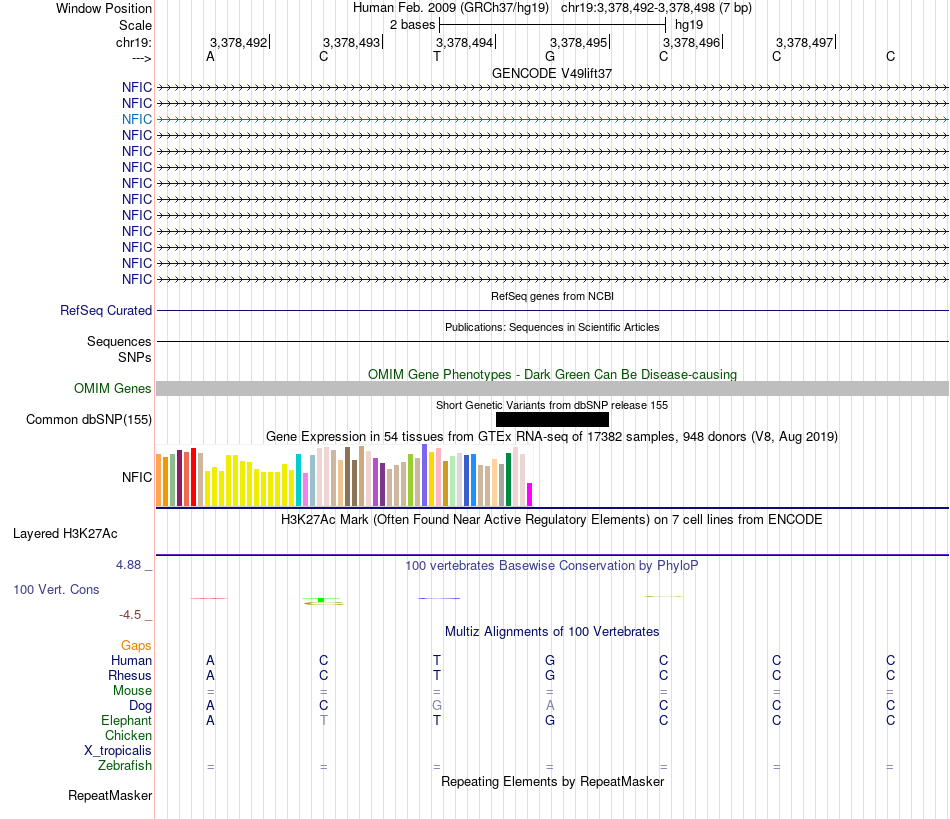This screenshot has width=950, height=819.
Task: Click reference base A under the ruler
Action: [x=210, y=56]
